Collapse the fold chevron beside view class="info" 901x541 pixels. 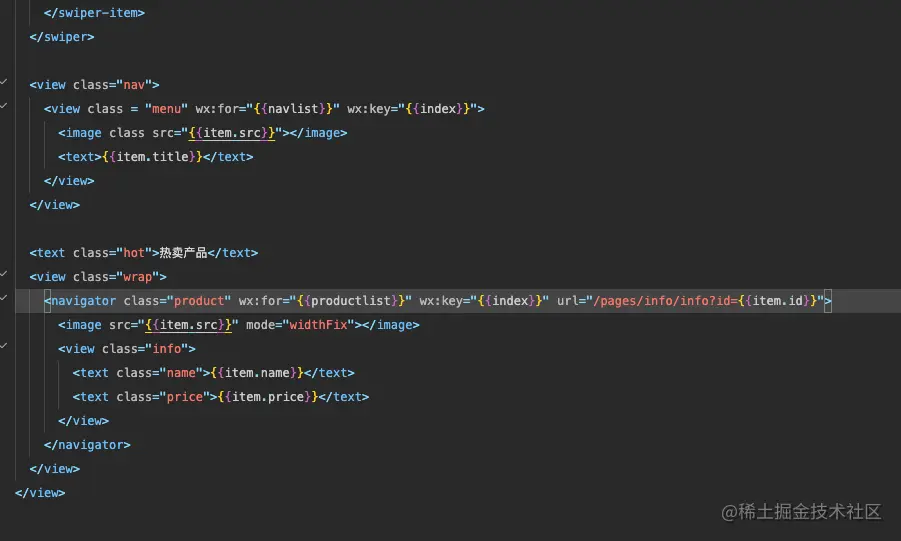[3, 346]
